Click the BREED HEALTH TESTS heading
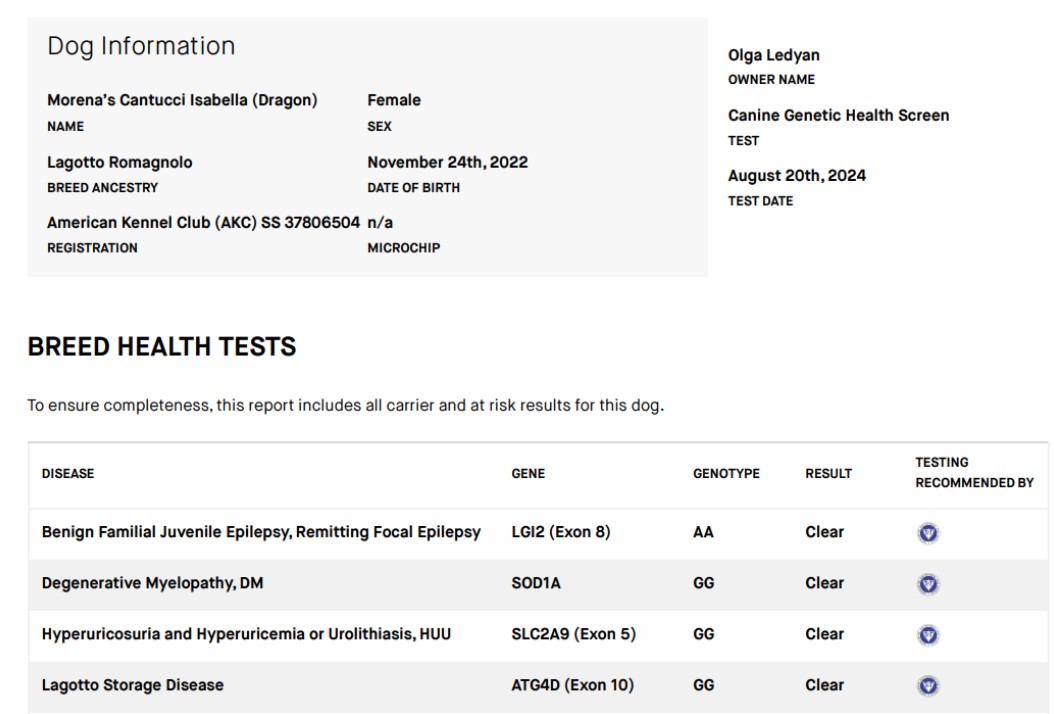 click(162, 347)
